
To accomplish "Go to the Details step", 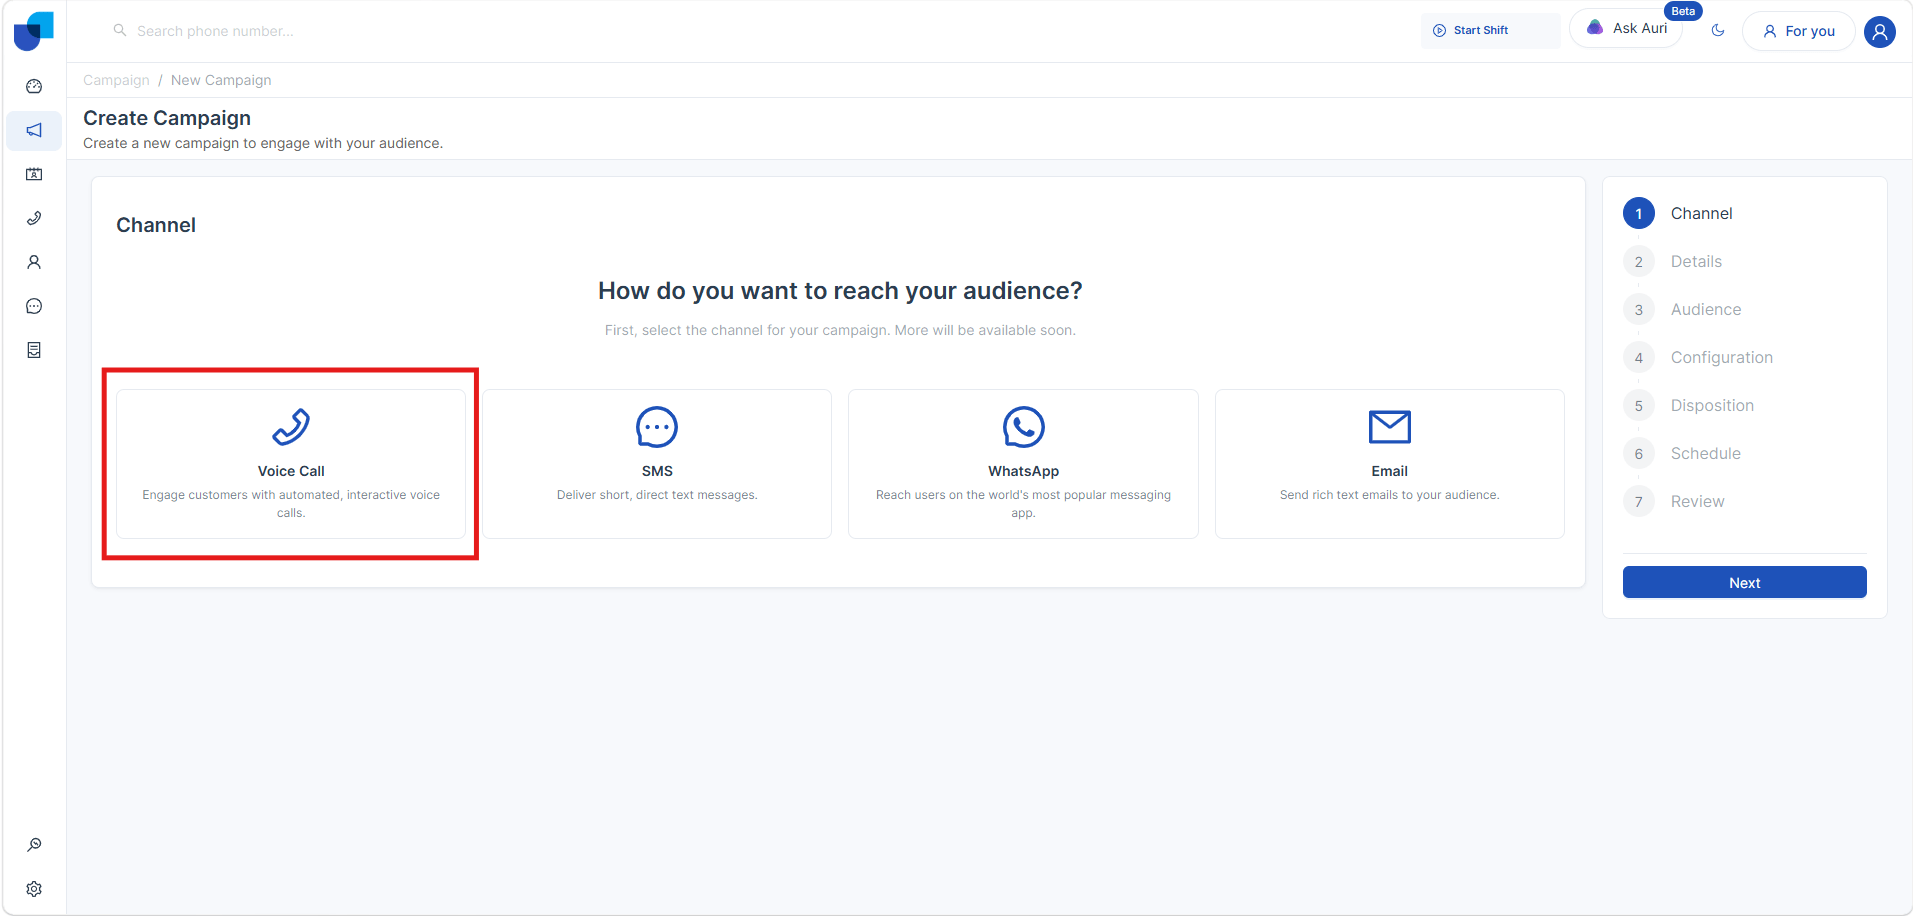I will click(1696, 262).
